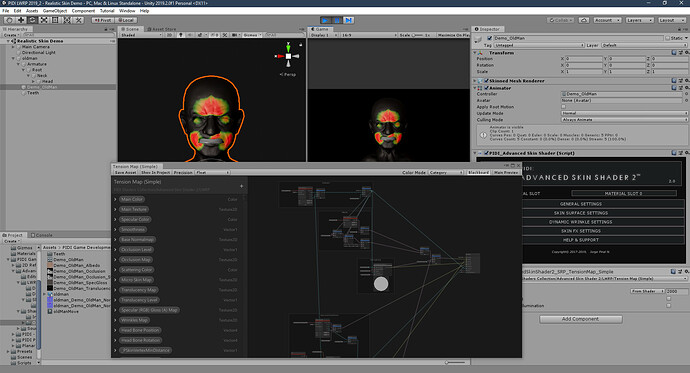The image size is (690, 373).
Task: Adjust the Game view Scale slider
Action: [417, 35]
